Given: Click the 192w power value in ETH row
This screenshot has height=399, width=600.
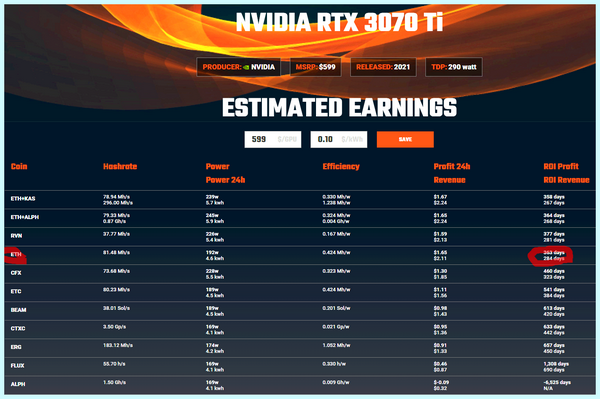Looking at the screenshot, I should point(212,252).
